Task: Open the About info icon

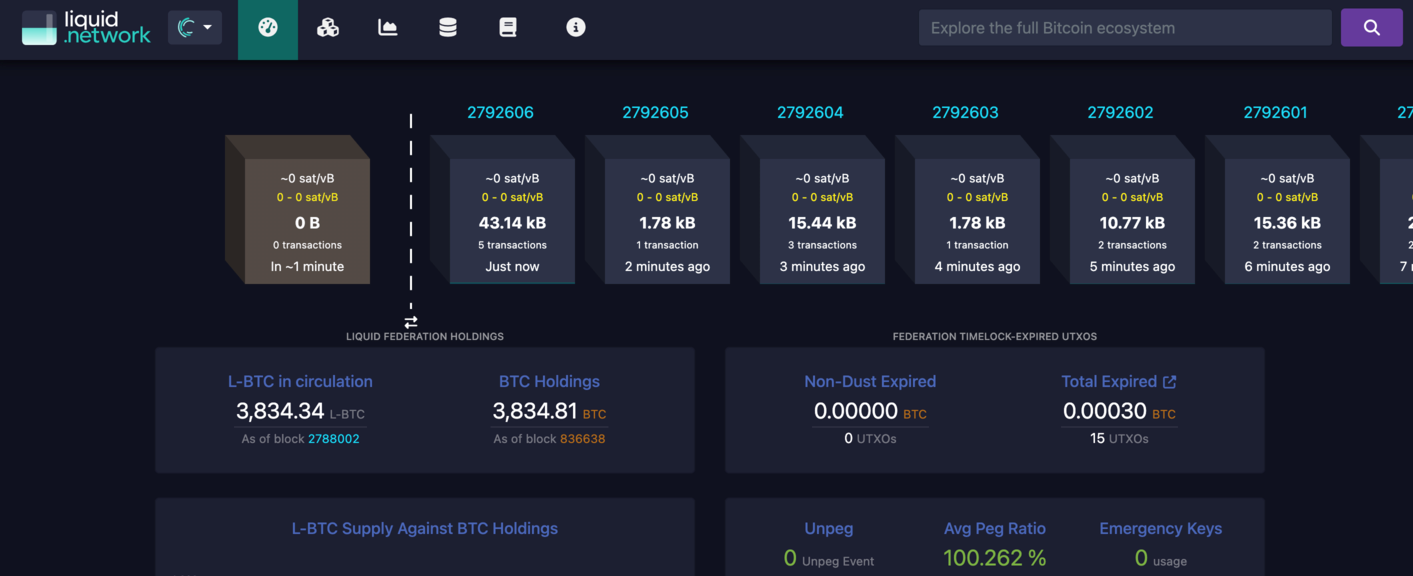Action: click(x=576, y=28)
